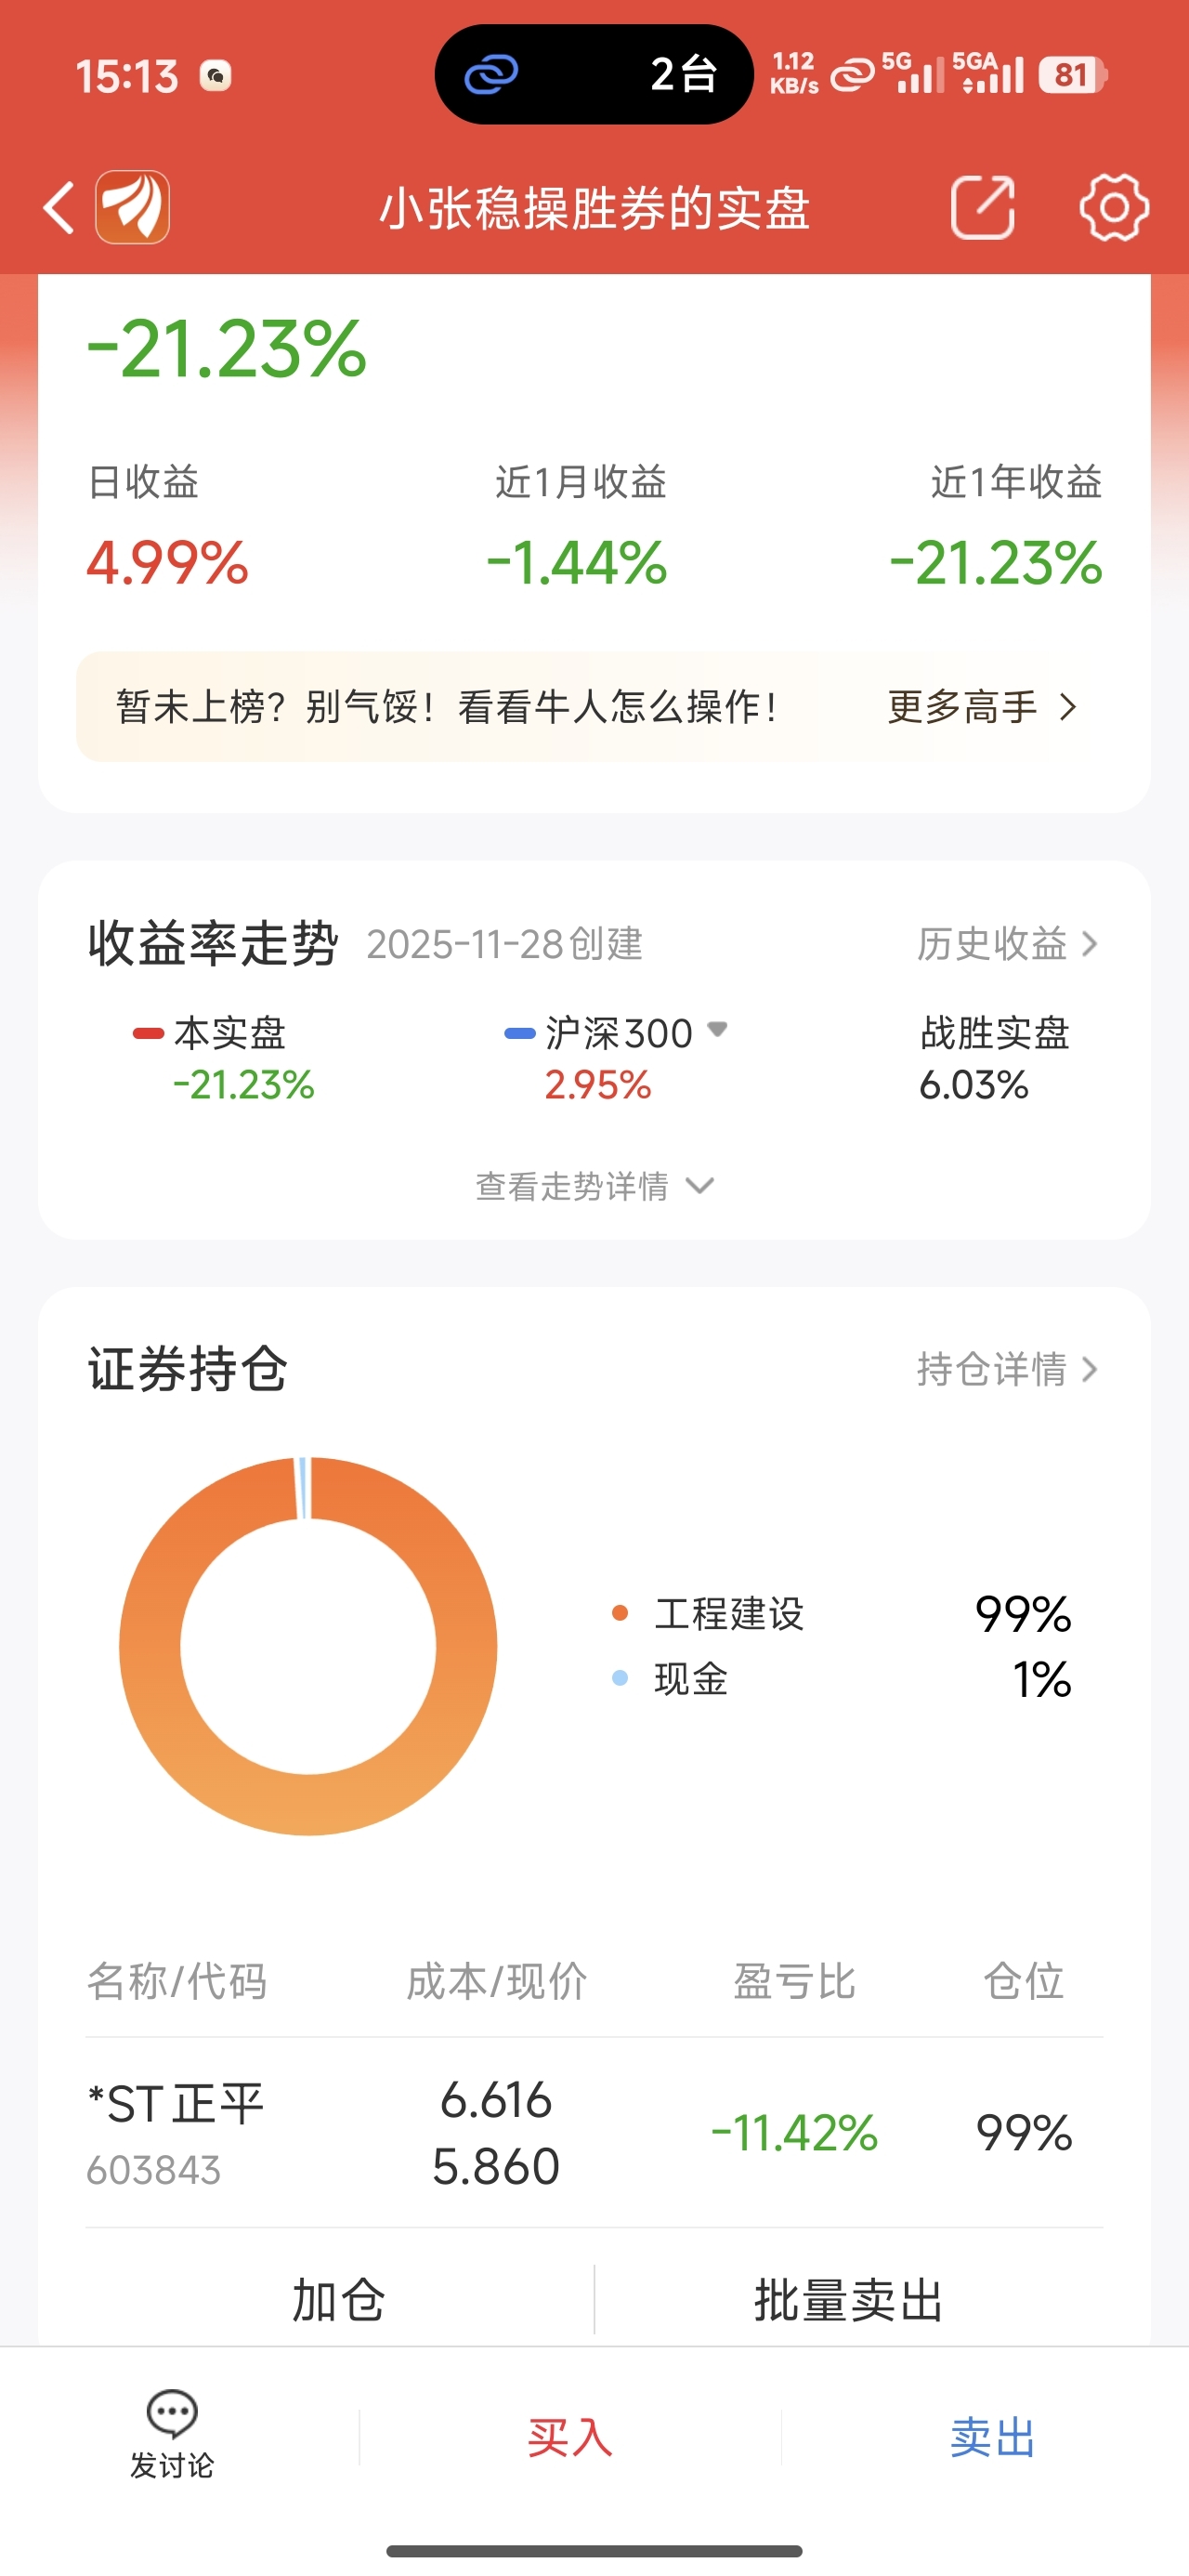Tap the 加仓 button

[x=339, y=2300]
